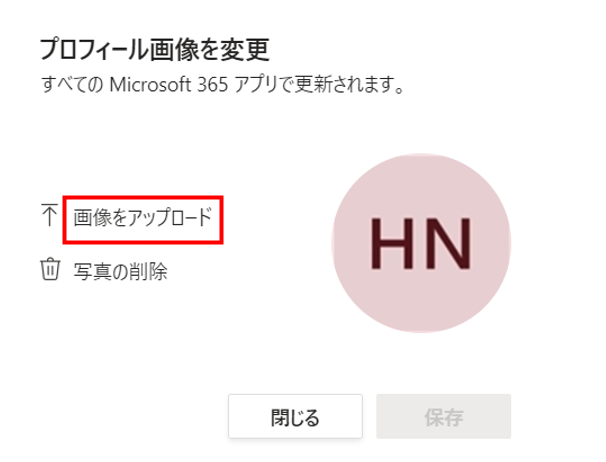Viewport: 606px width, 462px height.
Task: Click the 写真の削除 label text
Action: 120,271
